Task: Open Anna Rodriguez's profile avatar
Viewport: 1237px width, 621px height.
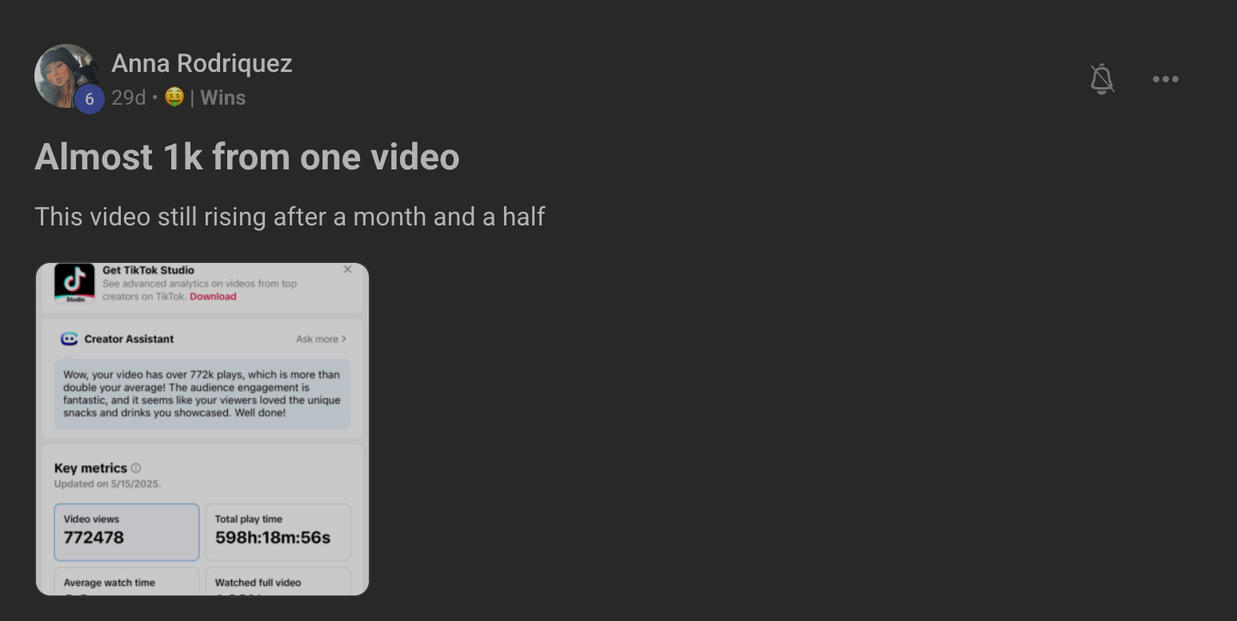Action: pyautogui.click(x=66, y=76)
